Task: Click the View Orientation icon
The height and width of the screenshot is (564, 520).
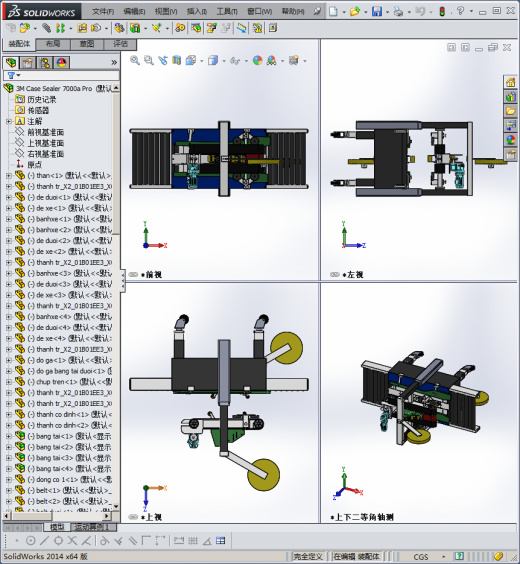Action: pos(191,60)
